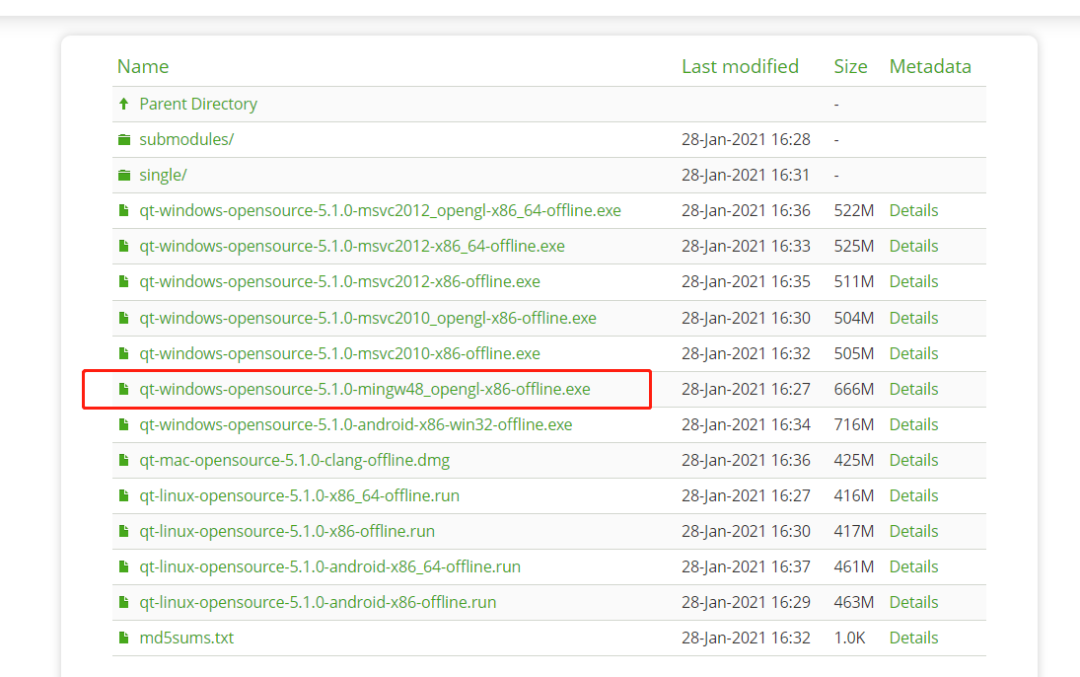Open Details for linux android-x86_64 run file
The width and height of the screenshot is (1080, 677).
(x=914, y=567)
